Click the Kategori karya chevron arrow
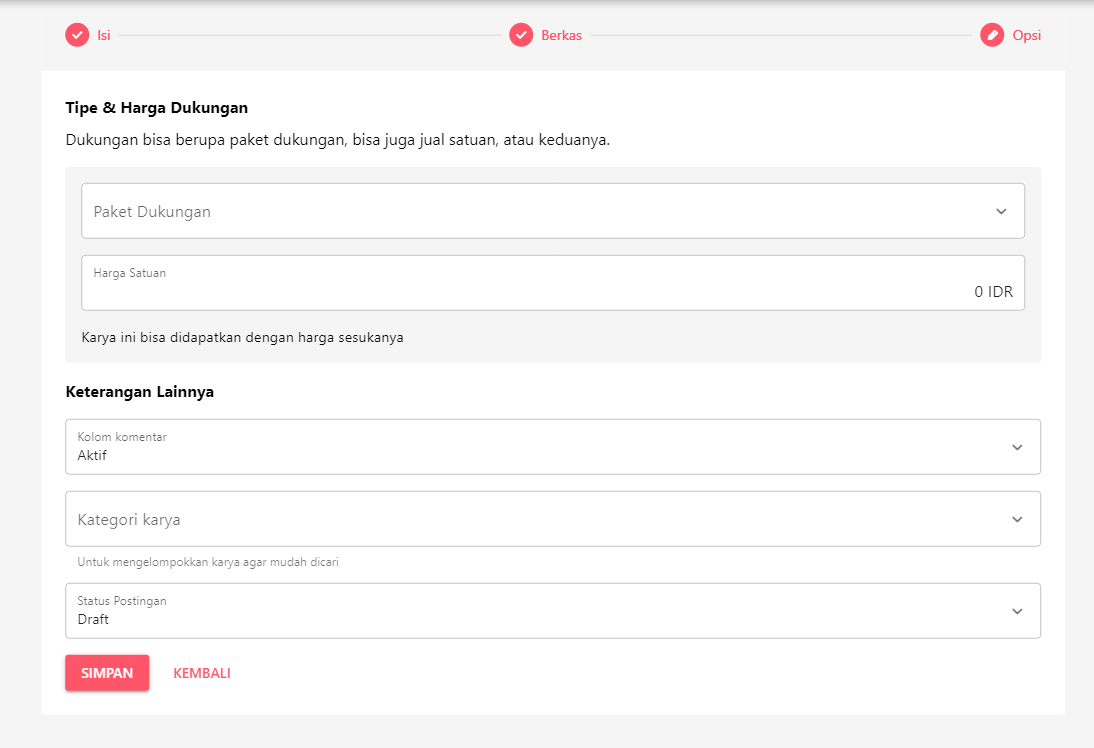This screenshot has height=748, width=1094. click(x=1017, y=519)
